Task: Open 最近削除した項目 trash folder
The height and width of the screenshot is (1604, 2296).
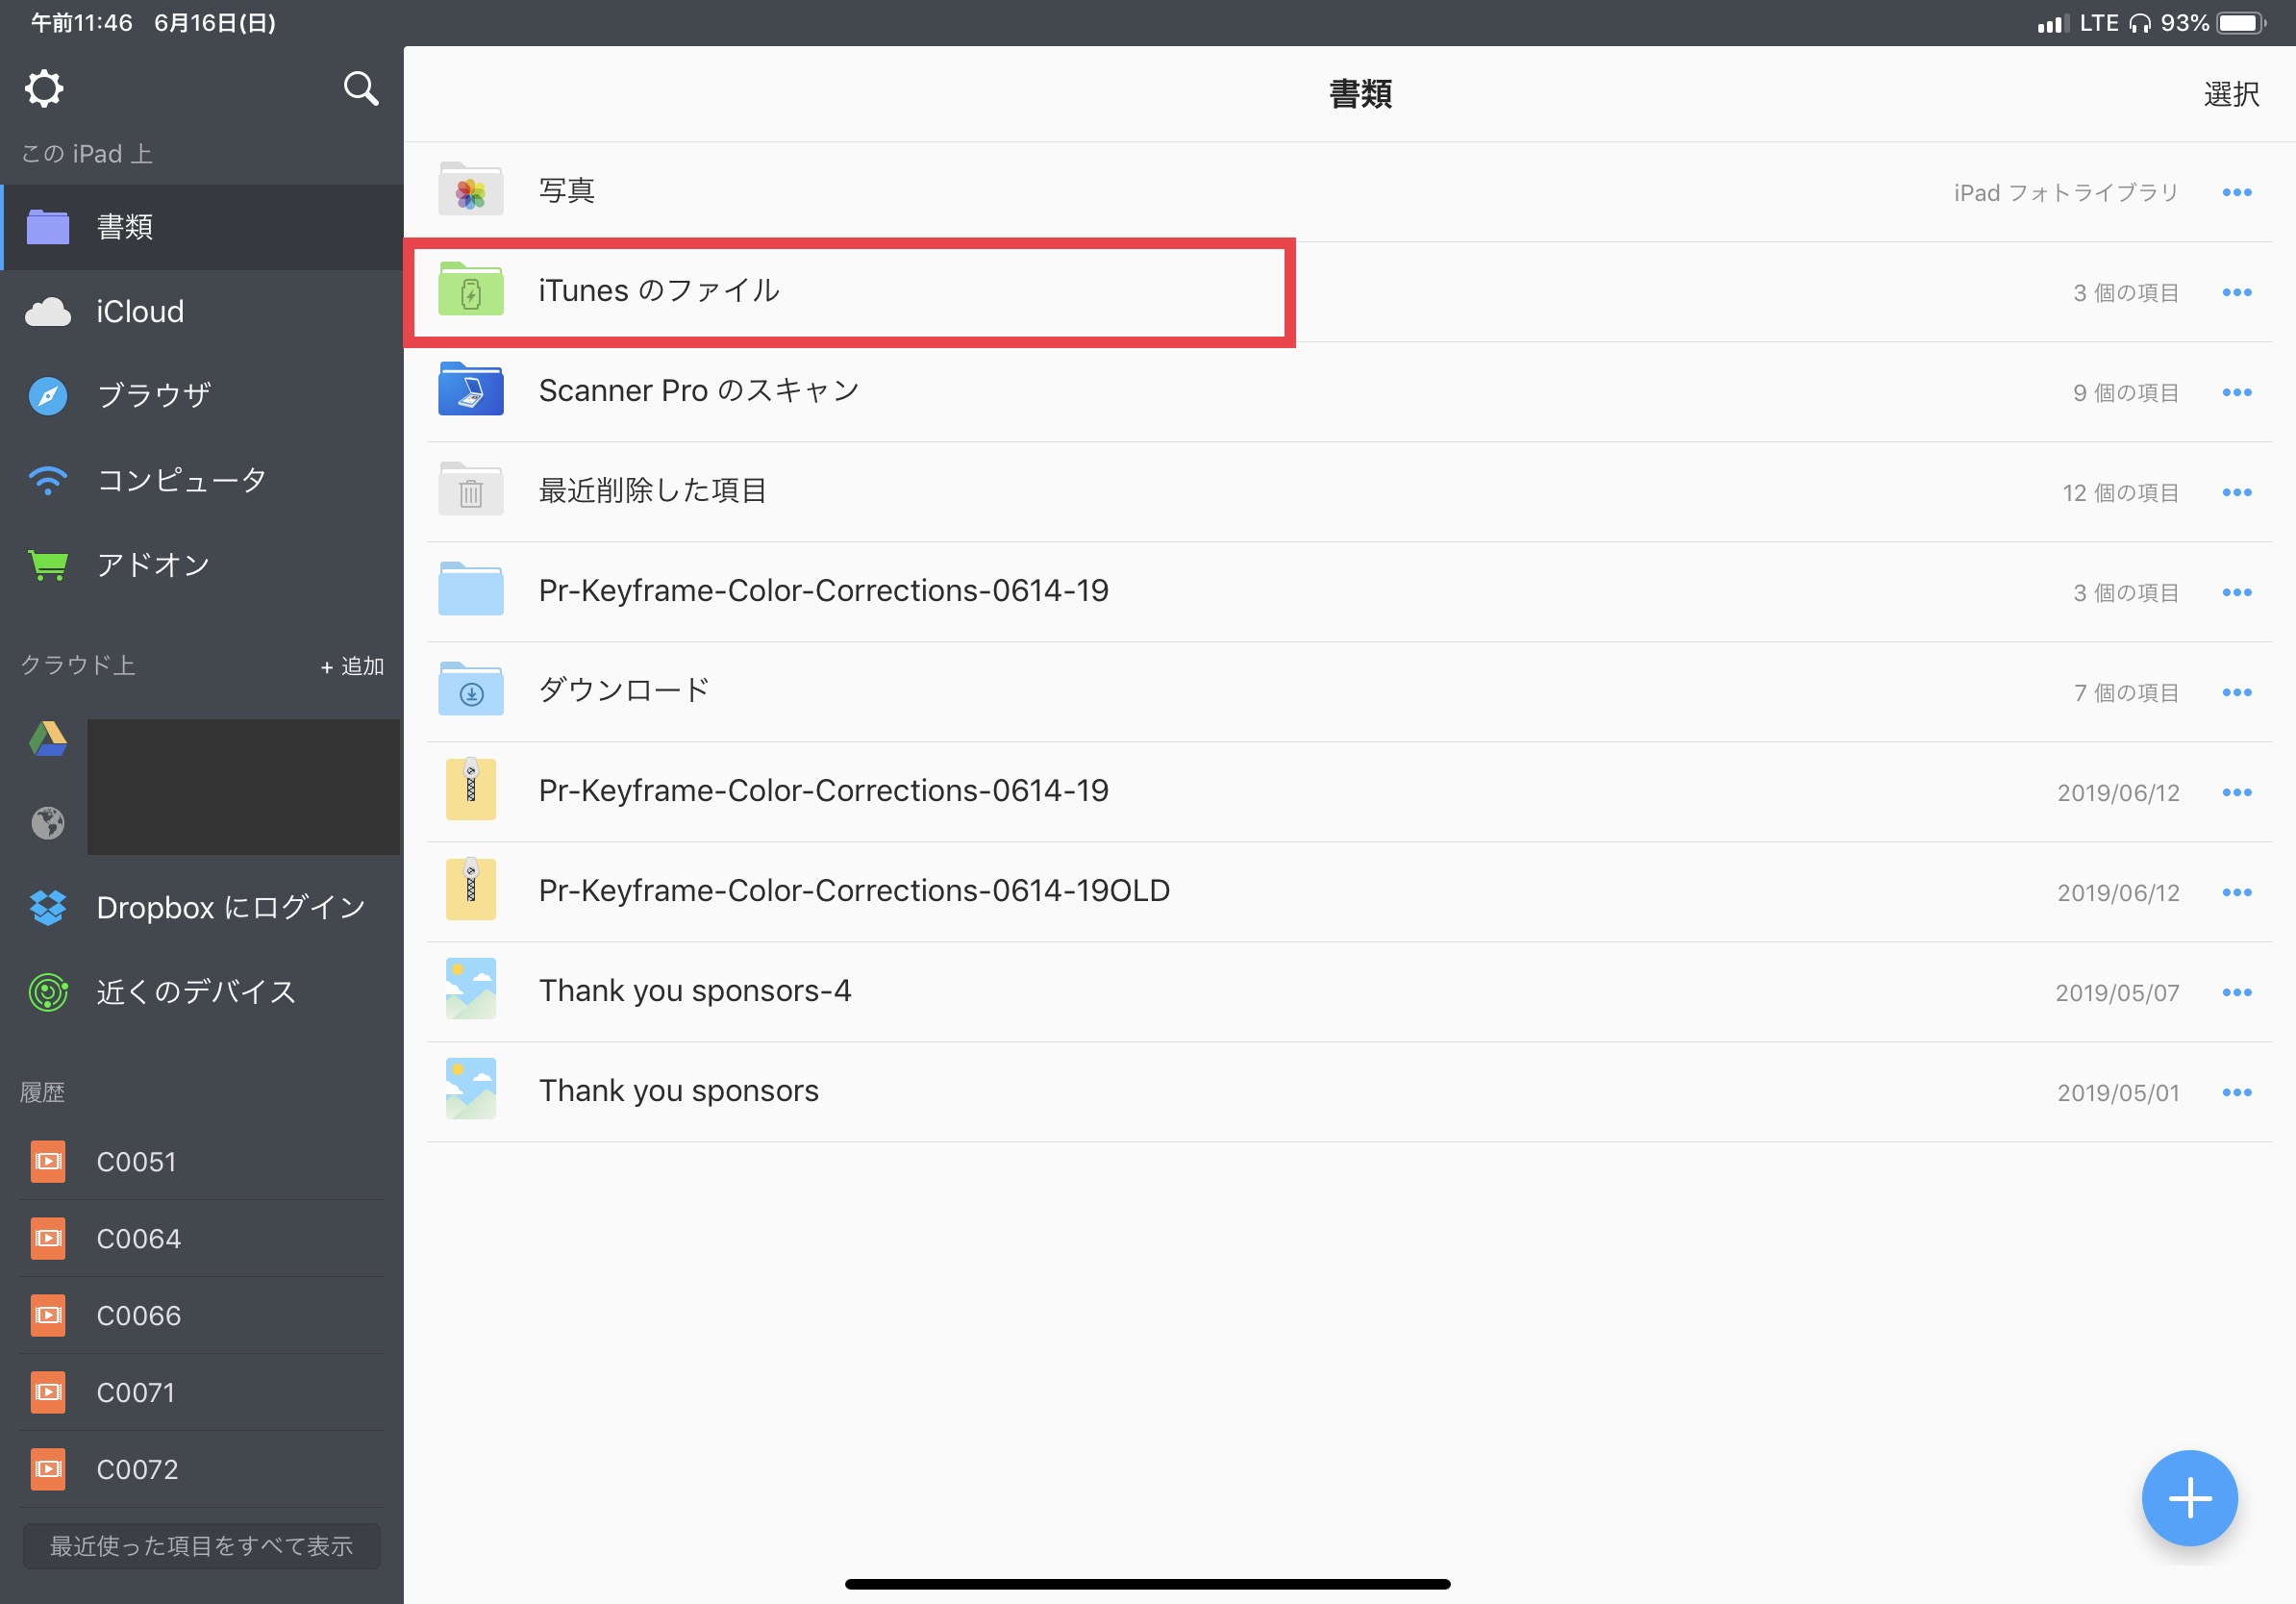Action: [x=652, y=491]
